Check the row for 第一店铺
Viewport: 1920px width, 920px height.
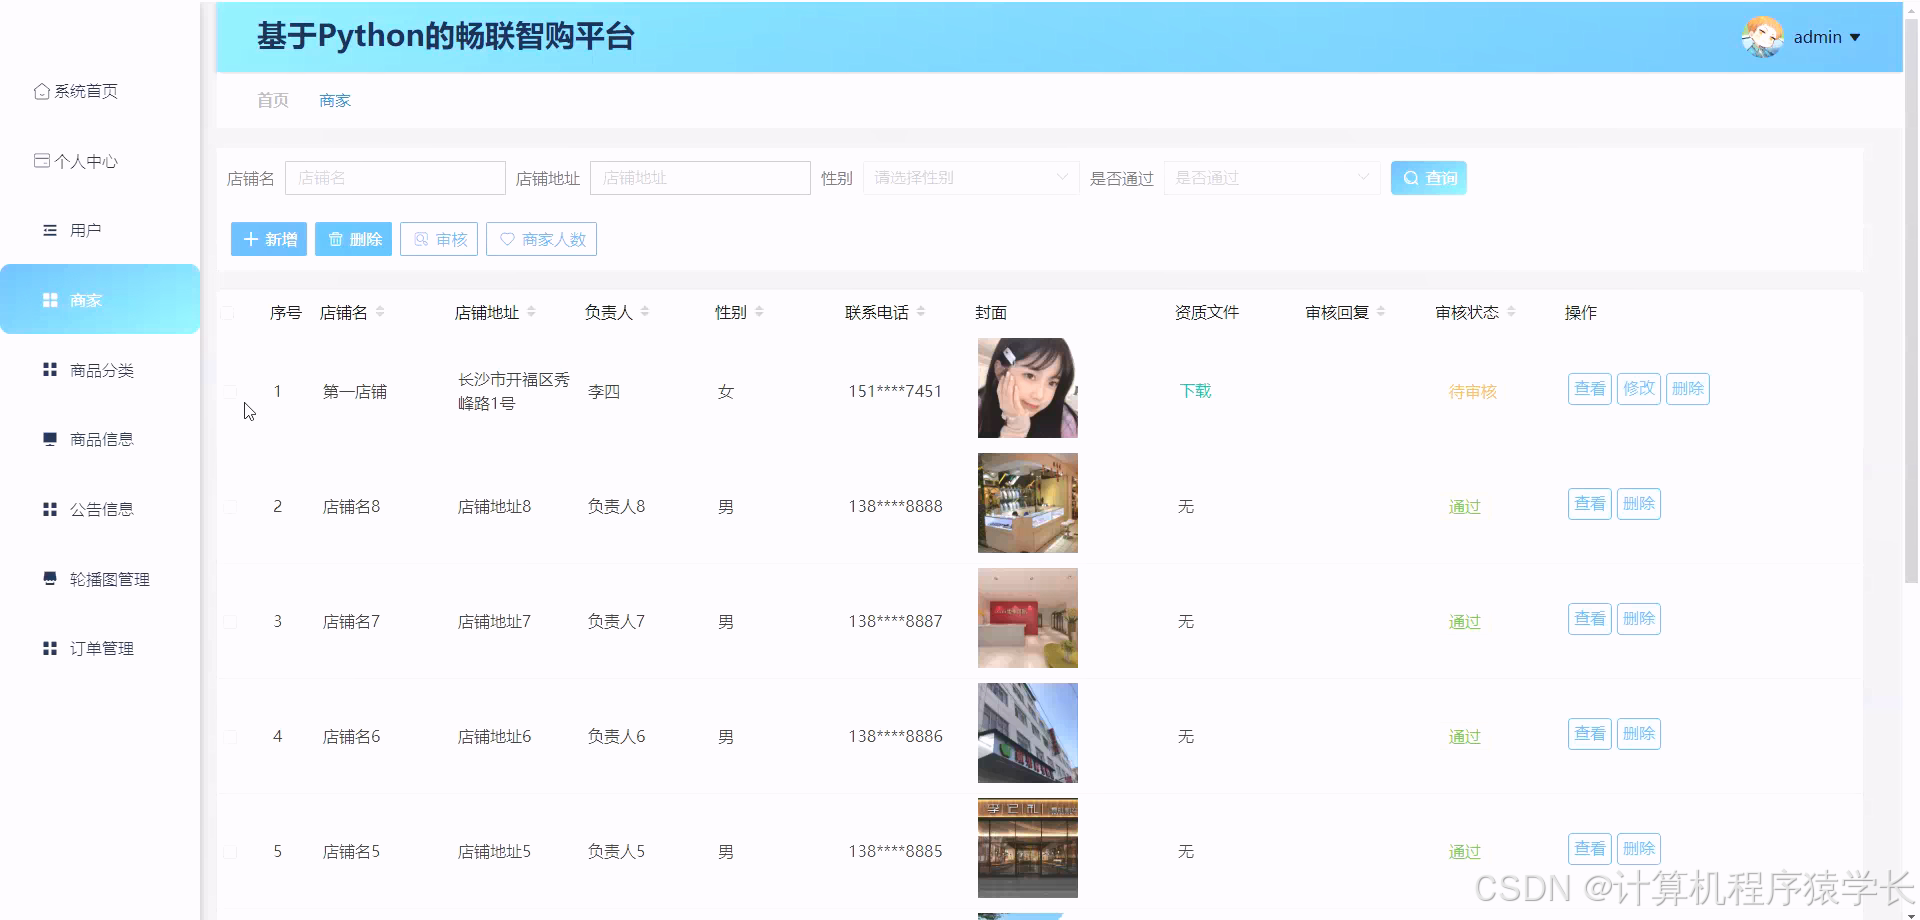click(228, 391)
